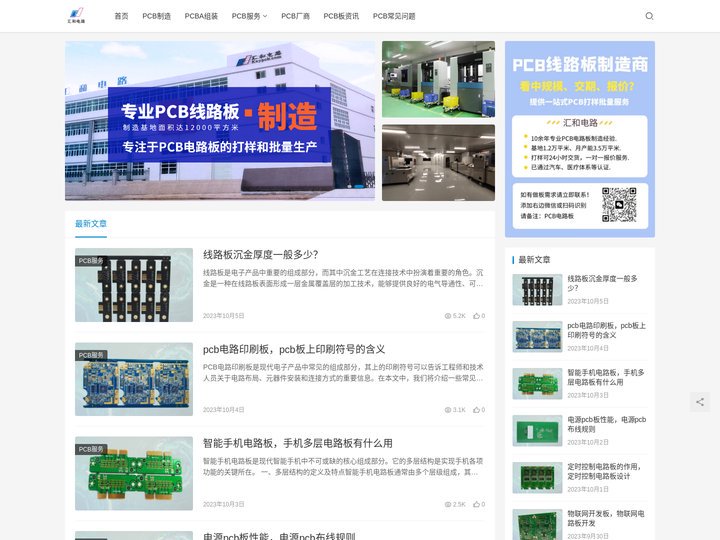
Task: Click sidebar thumbnail for 电源pcb板性能 article
Action: (x=537, y=431)
